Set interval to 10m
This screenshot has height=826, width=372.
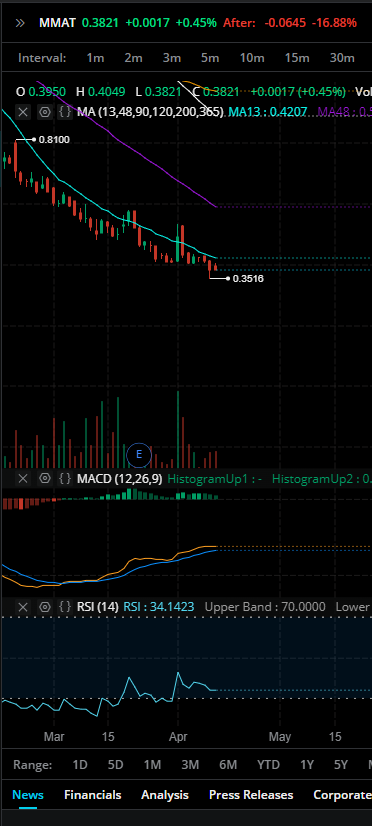tap(252, 58)
